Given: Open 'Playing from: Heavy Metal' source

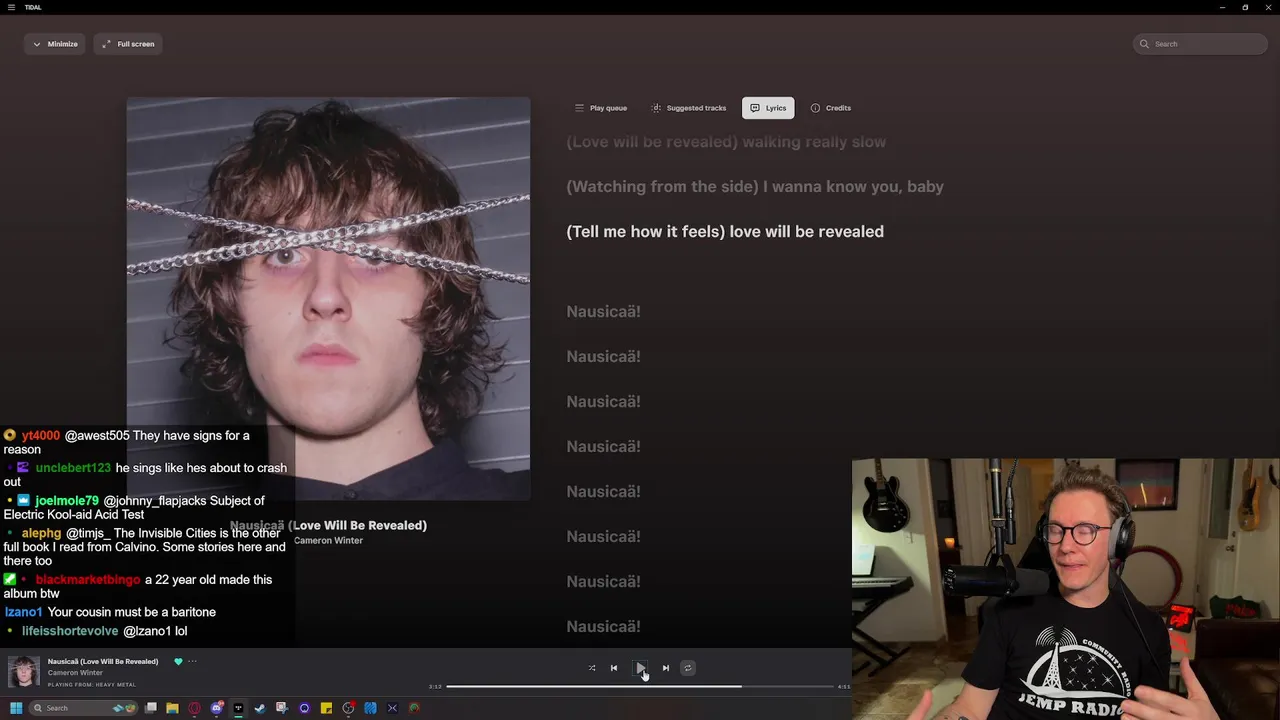Looking at the screenshot, I should pyautogui.click(x=92, y=685).
